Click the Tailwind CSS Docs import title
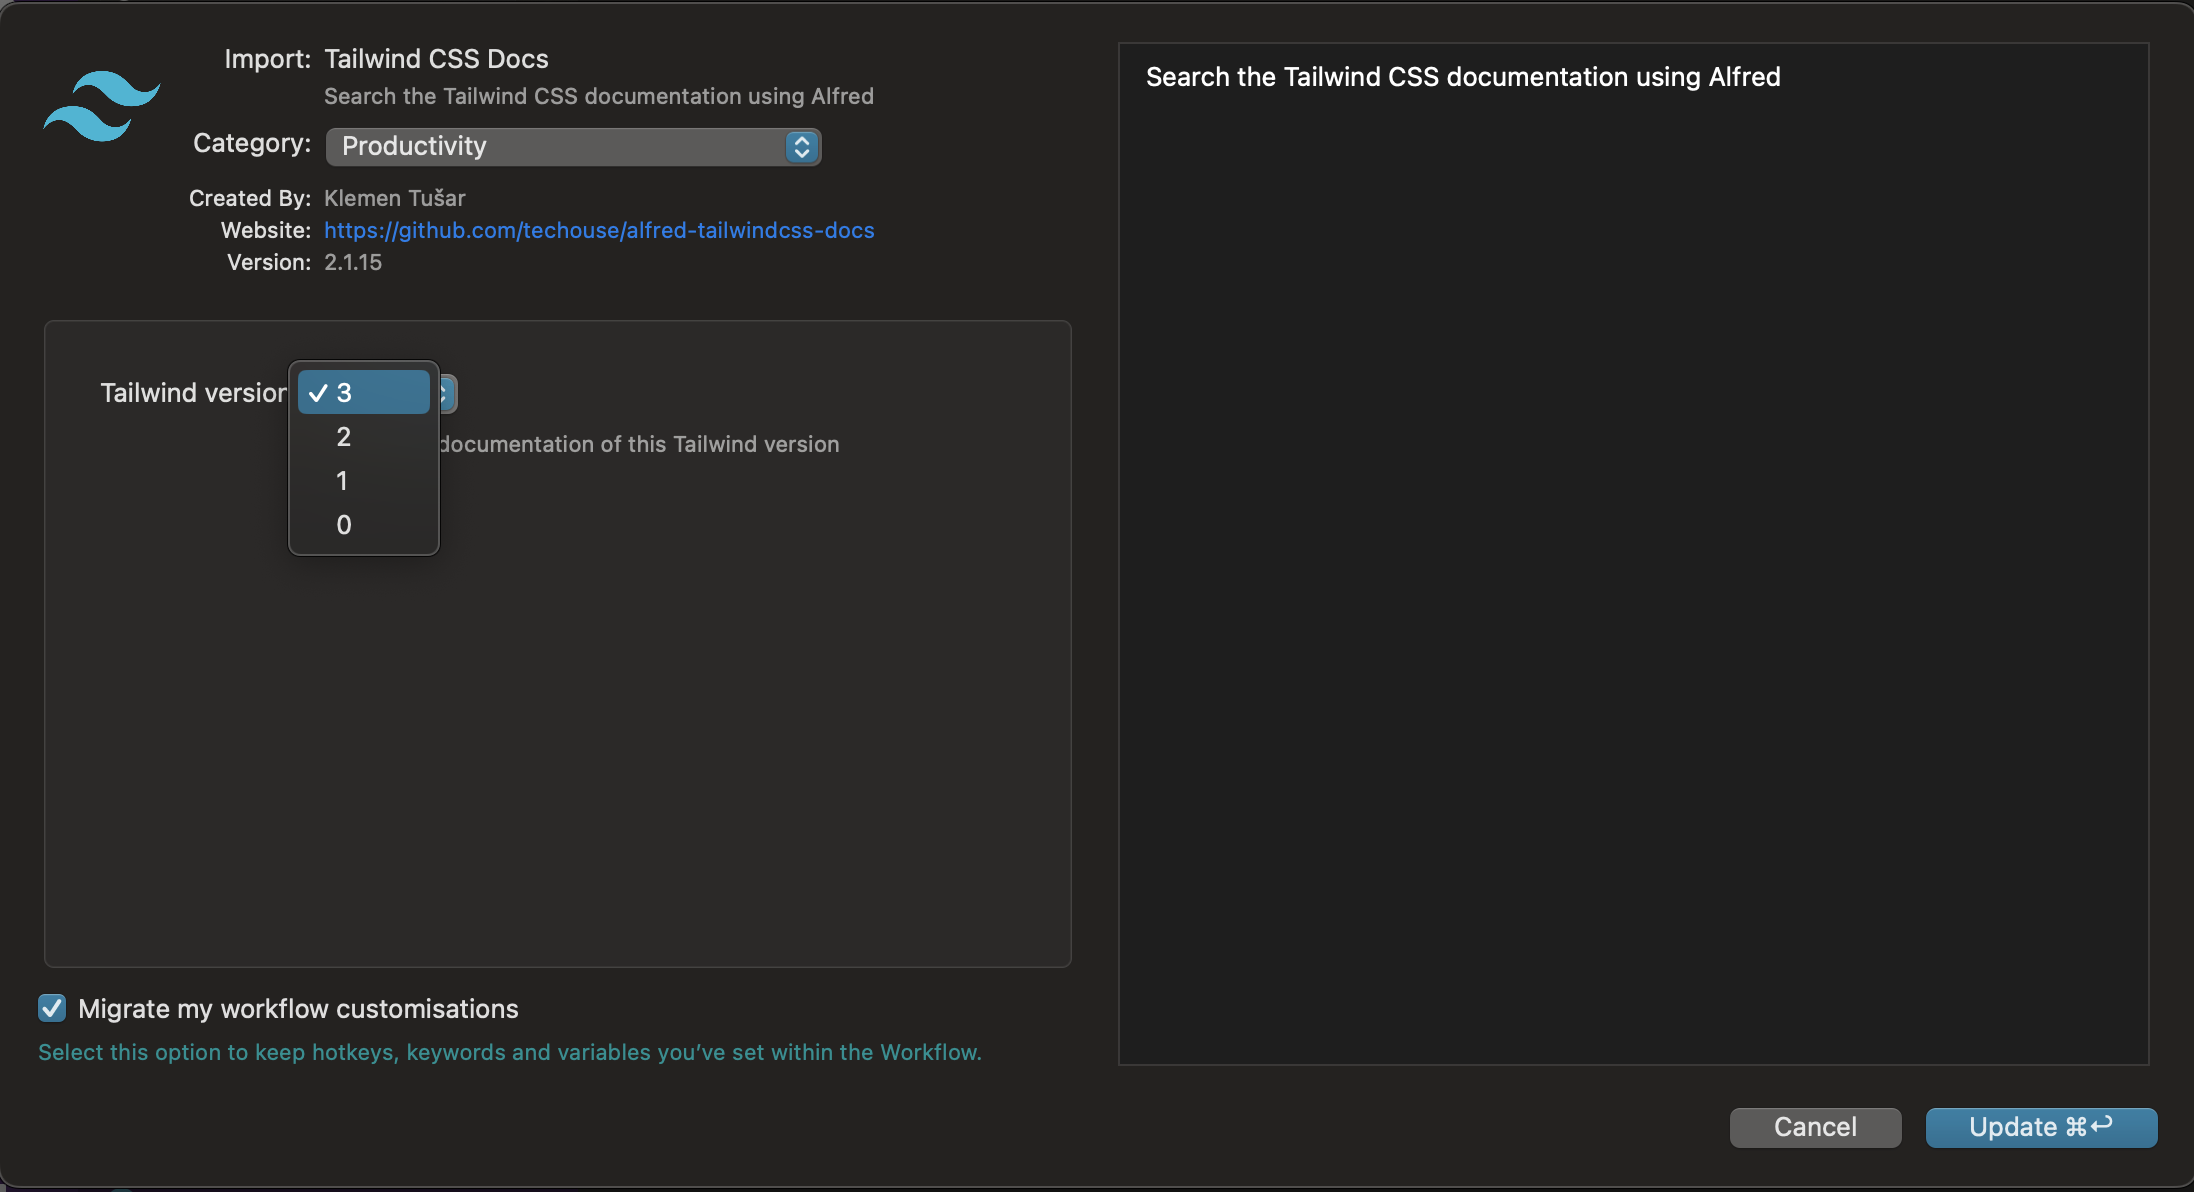2194x1192 pixels. (436, 59)
